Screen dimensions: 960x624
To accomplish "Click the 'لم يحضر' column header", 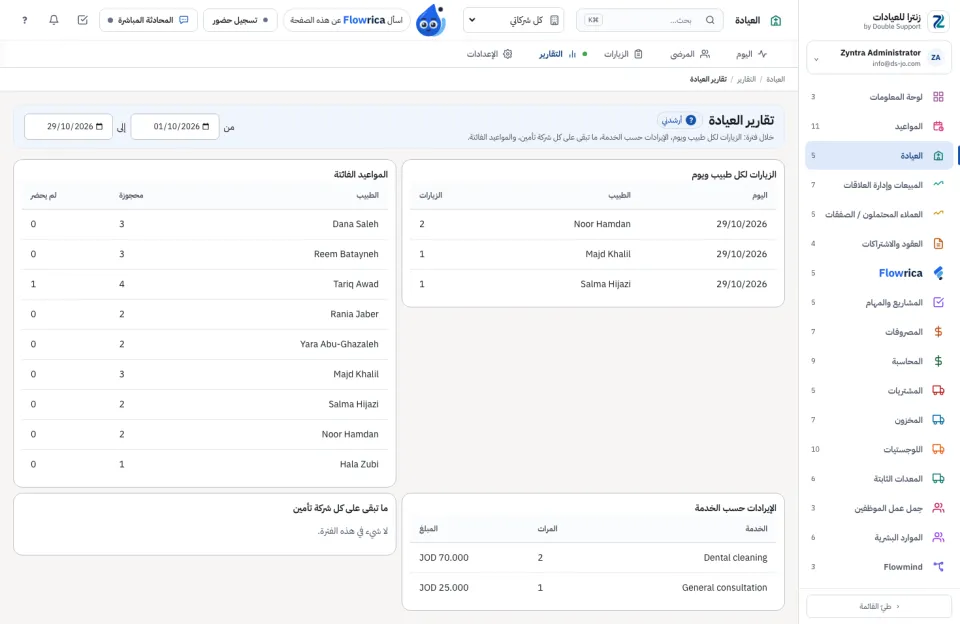I will [43, 195].
